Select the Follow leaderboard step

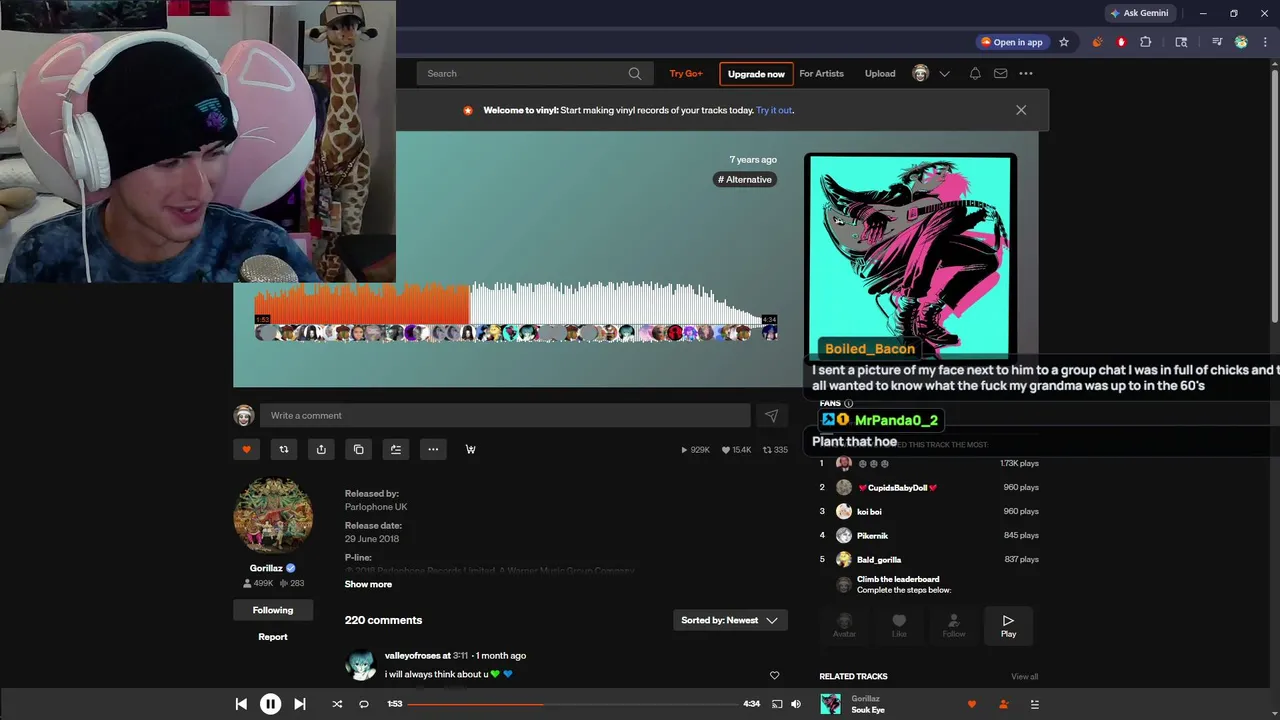coord(954,625)
